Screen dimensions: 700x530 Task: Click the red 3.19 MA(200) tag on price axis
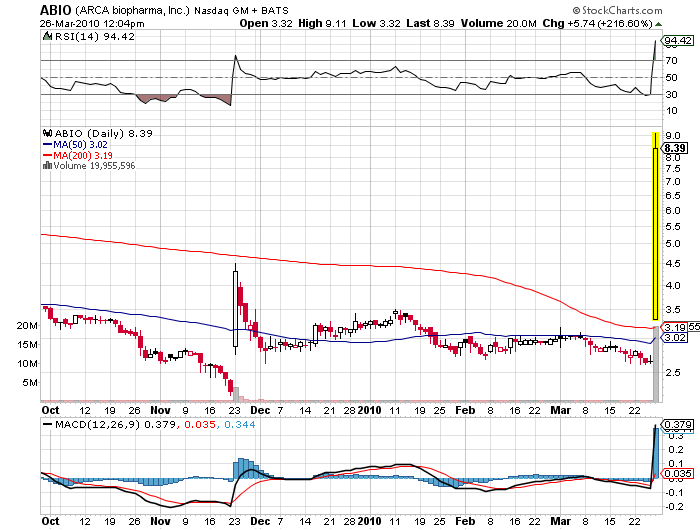pyautogui.click(x=675, y=327)
